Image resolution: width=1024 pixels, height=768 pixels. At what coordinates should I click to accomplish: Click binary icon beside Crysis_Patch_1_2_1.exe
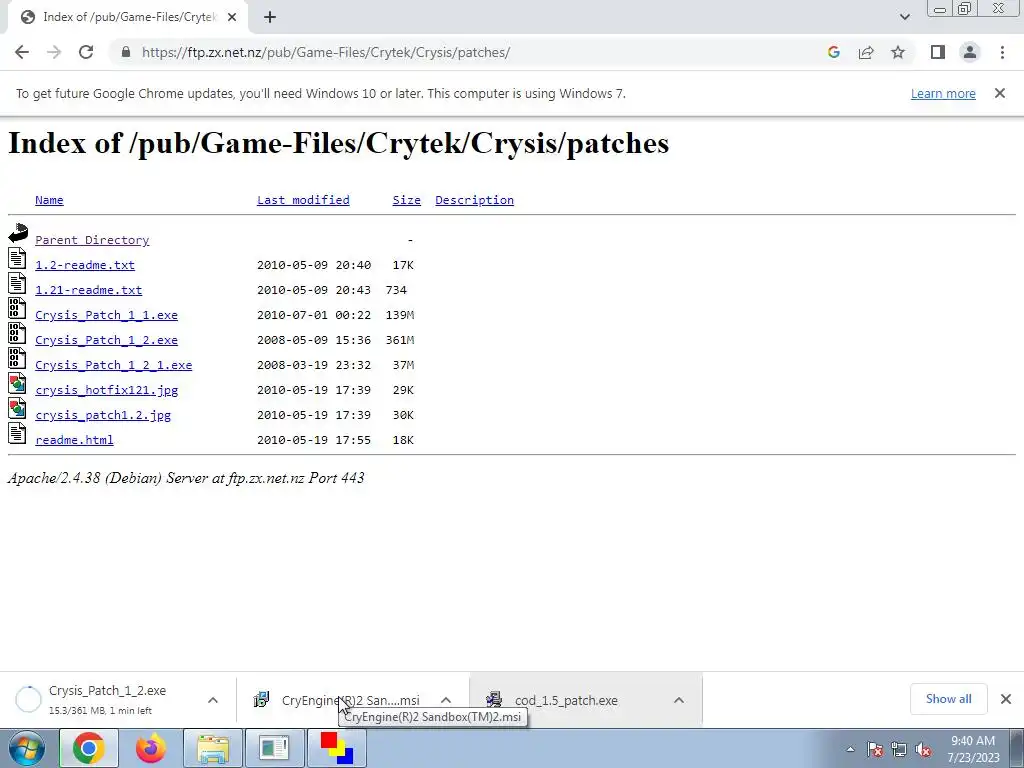[18, 358]
